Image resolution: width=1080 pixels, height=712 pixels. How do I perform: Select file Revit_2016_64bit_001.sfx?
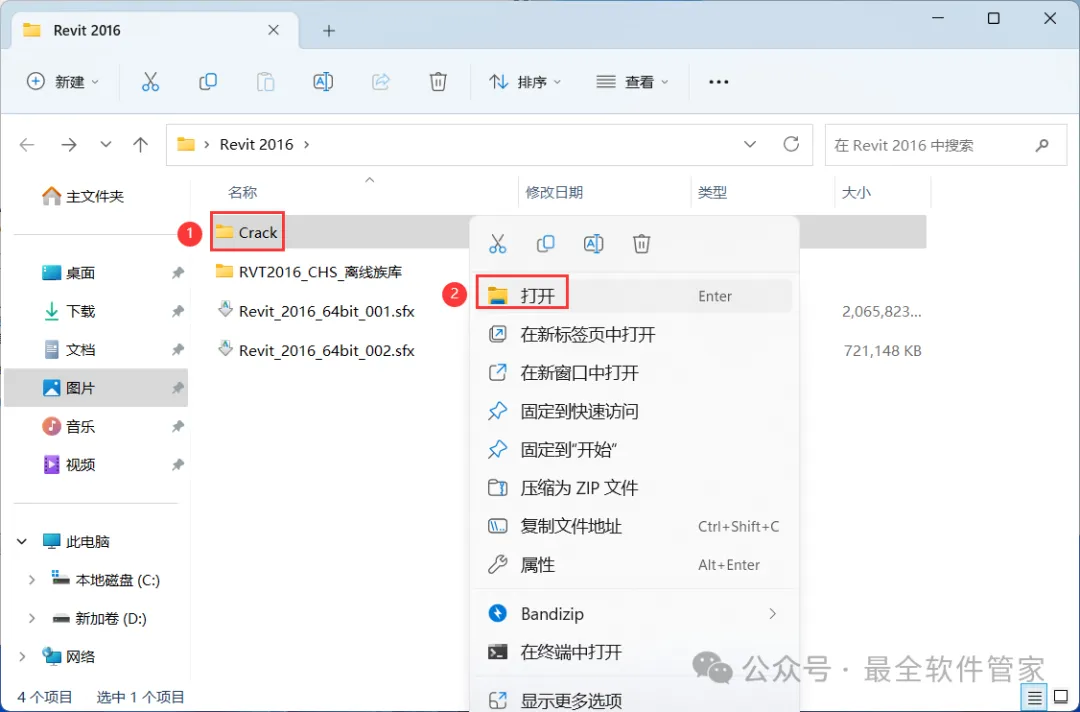coord(315,311)
